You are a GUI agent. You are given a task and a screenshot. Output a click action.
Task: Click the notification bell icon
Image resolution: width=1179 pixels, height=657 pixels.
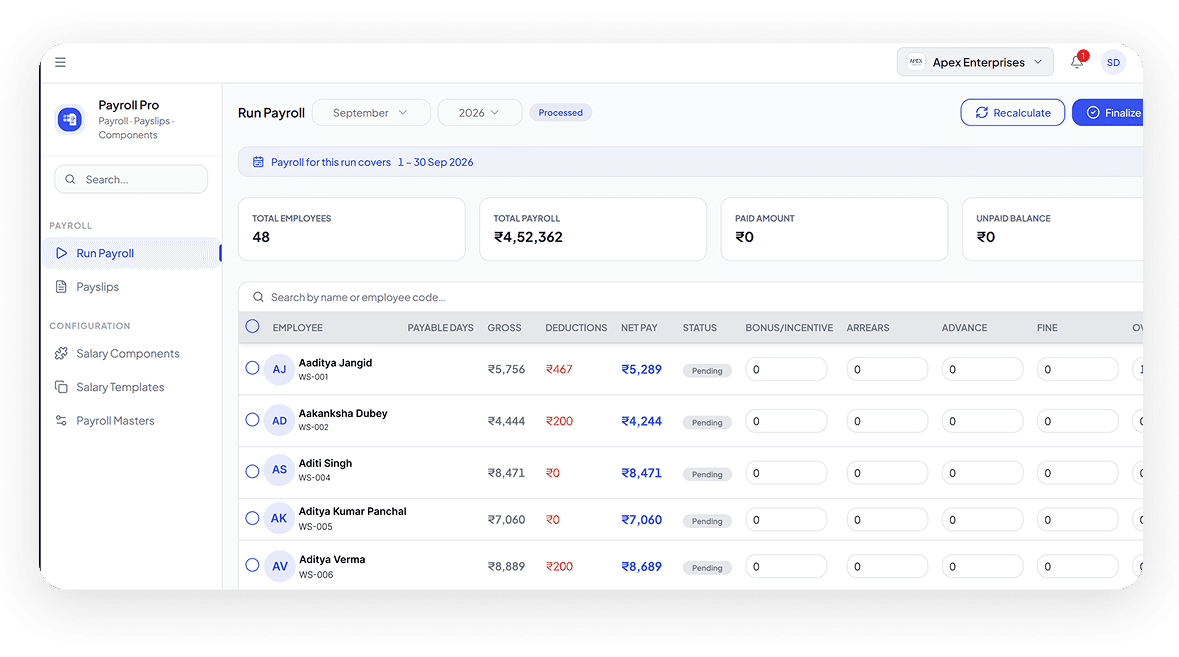click(1077, 62)
